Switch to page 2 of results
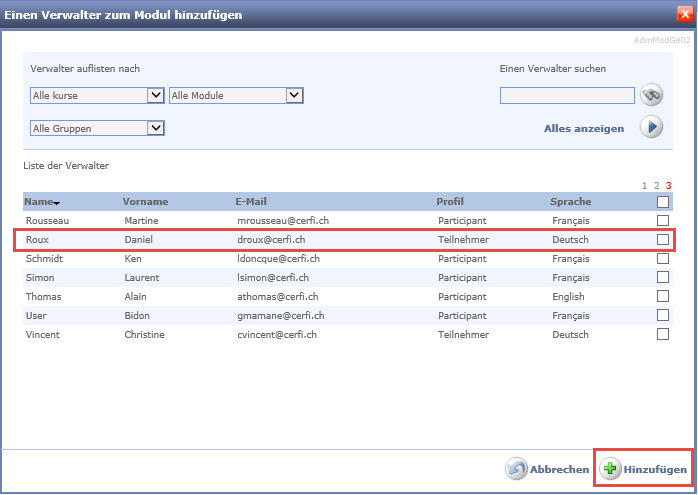The image size is (698, 495). (656, 186)
